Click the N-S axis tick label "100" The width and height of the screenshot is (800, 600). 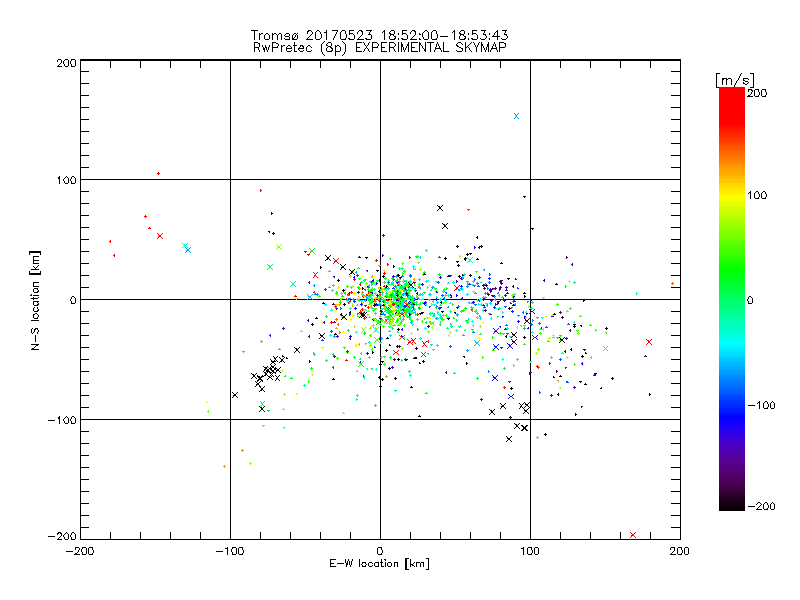pyautogui.click(x=66, y=180)
